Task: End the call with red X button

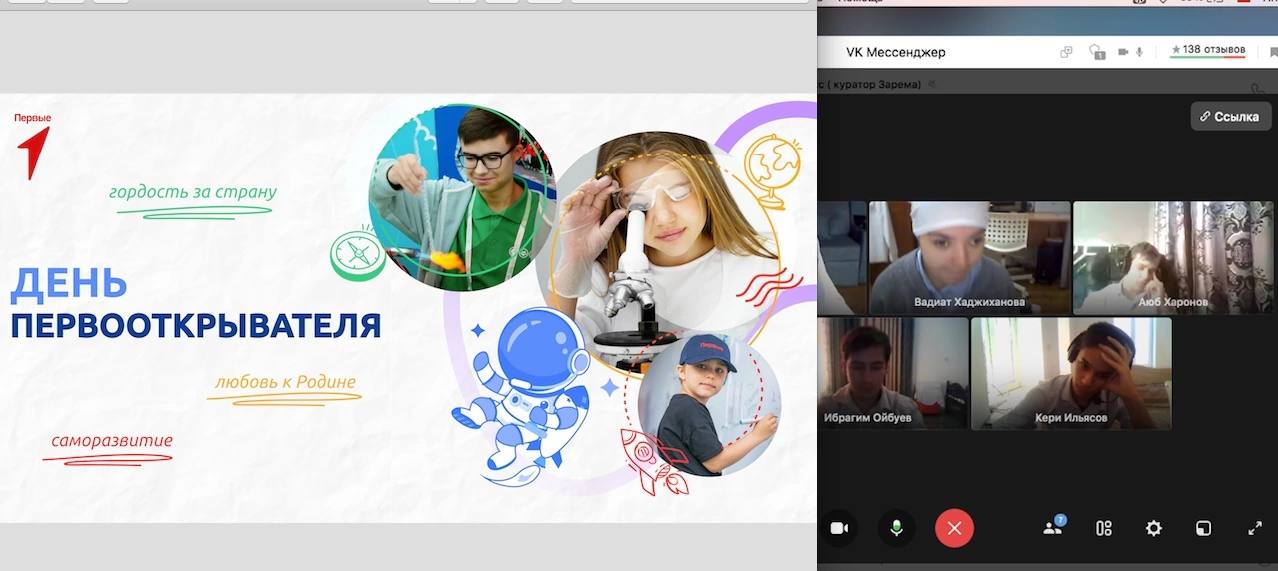Action: tap(954, 528)
